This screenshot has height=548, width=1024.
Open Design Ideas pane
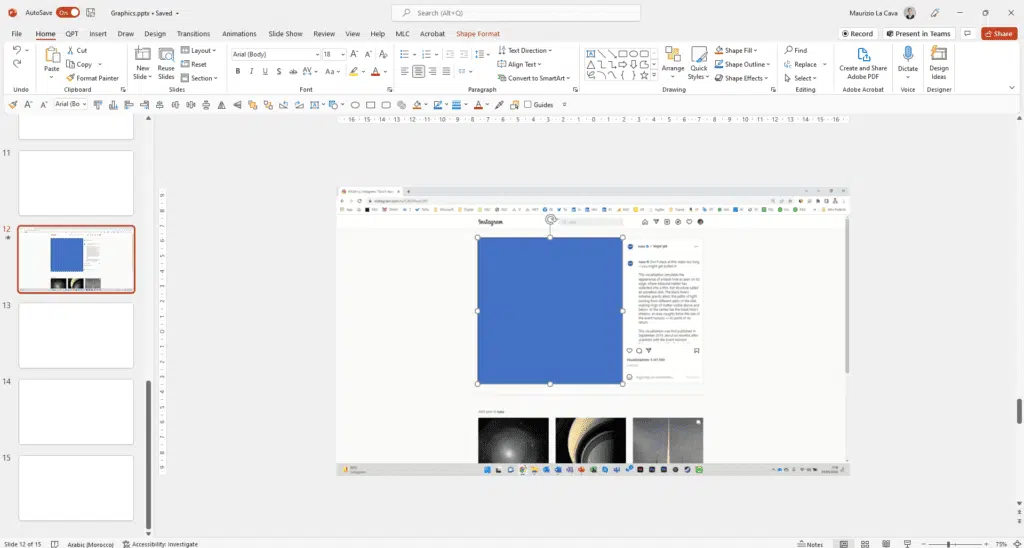pos(939,56)
